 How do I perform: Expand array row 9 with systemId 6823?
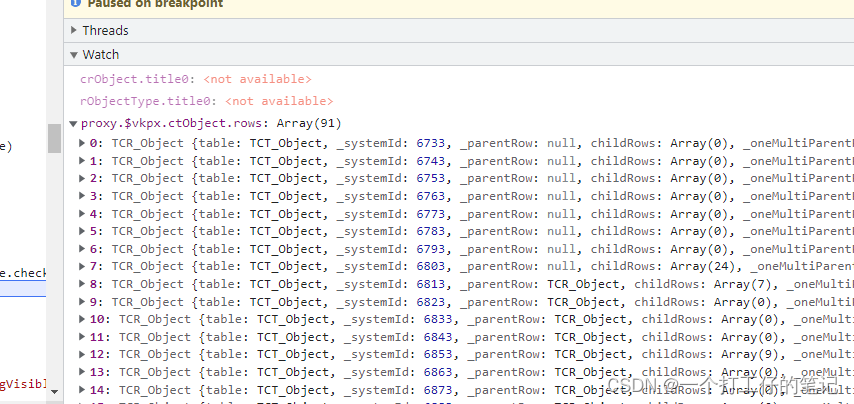[82, 301]
